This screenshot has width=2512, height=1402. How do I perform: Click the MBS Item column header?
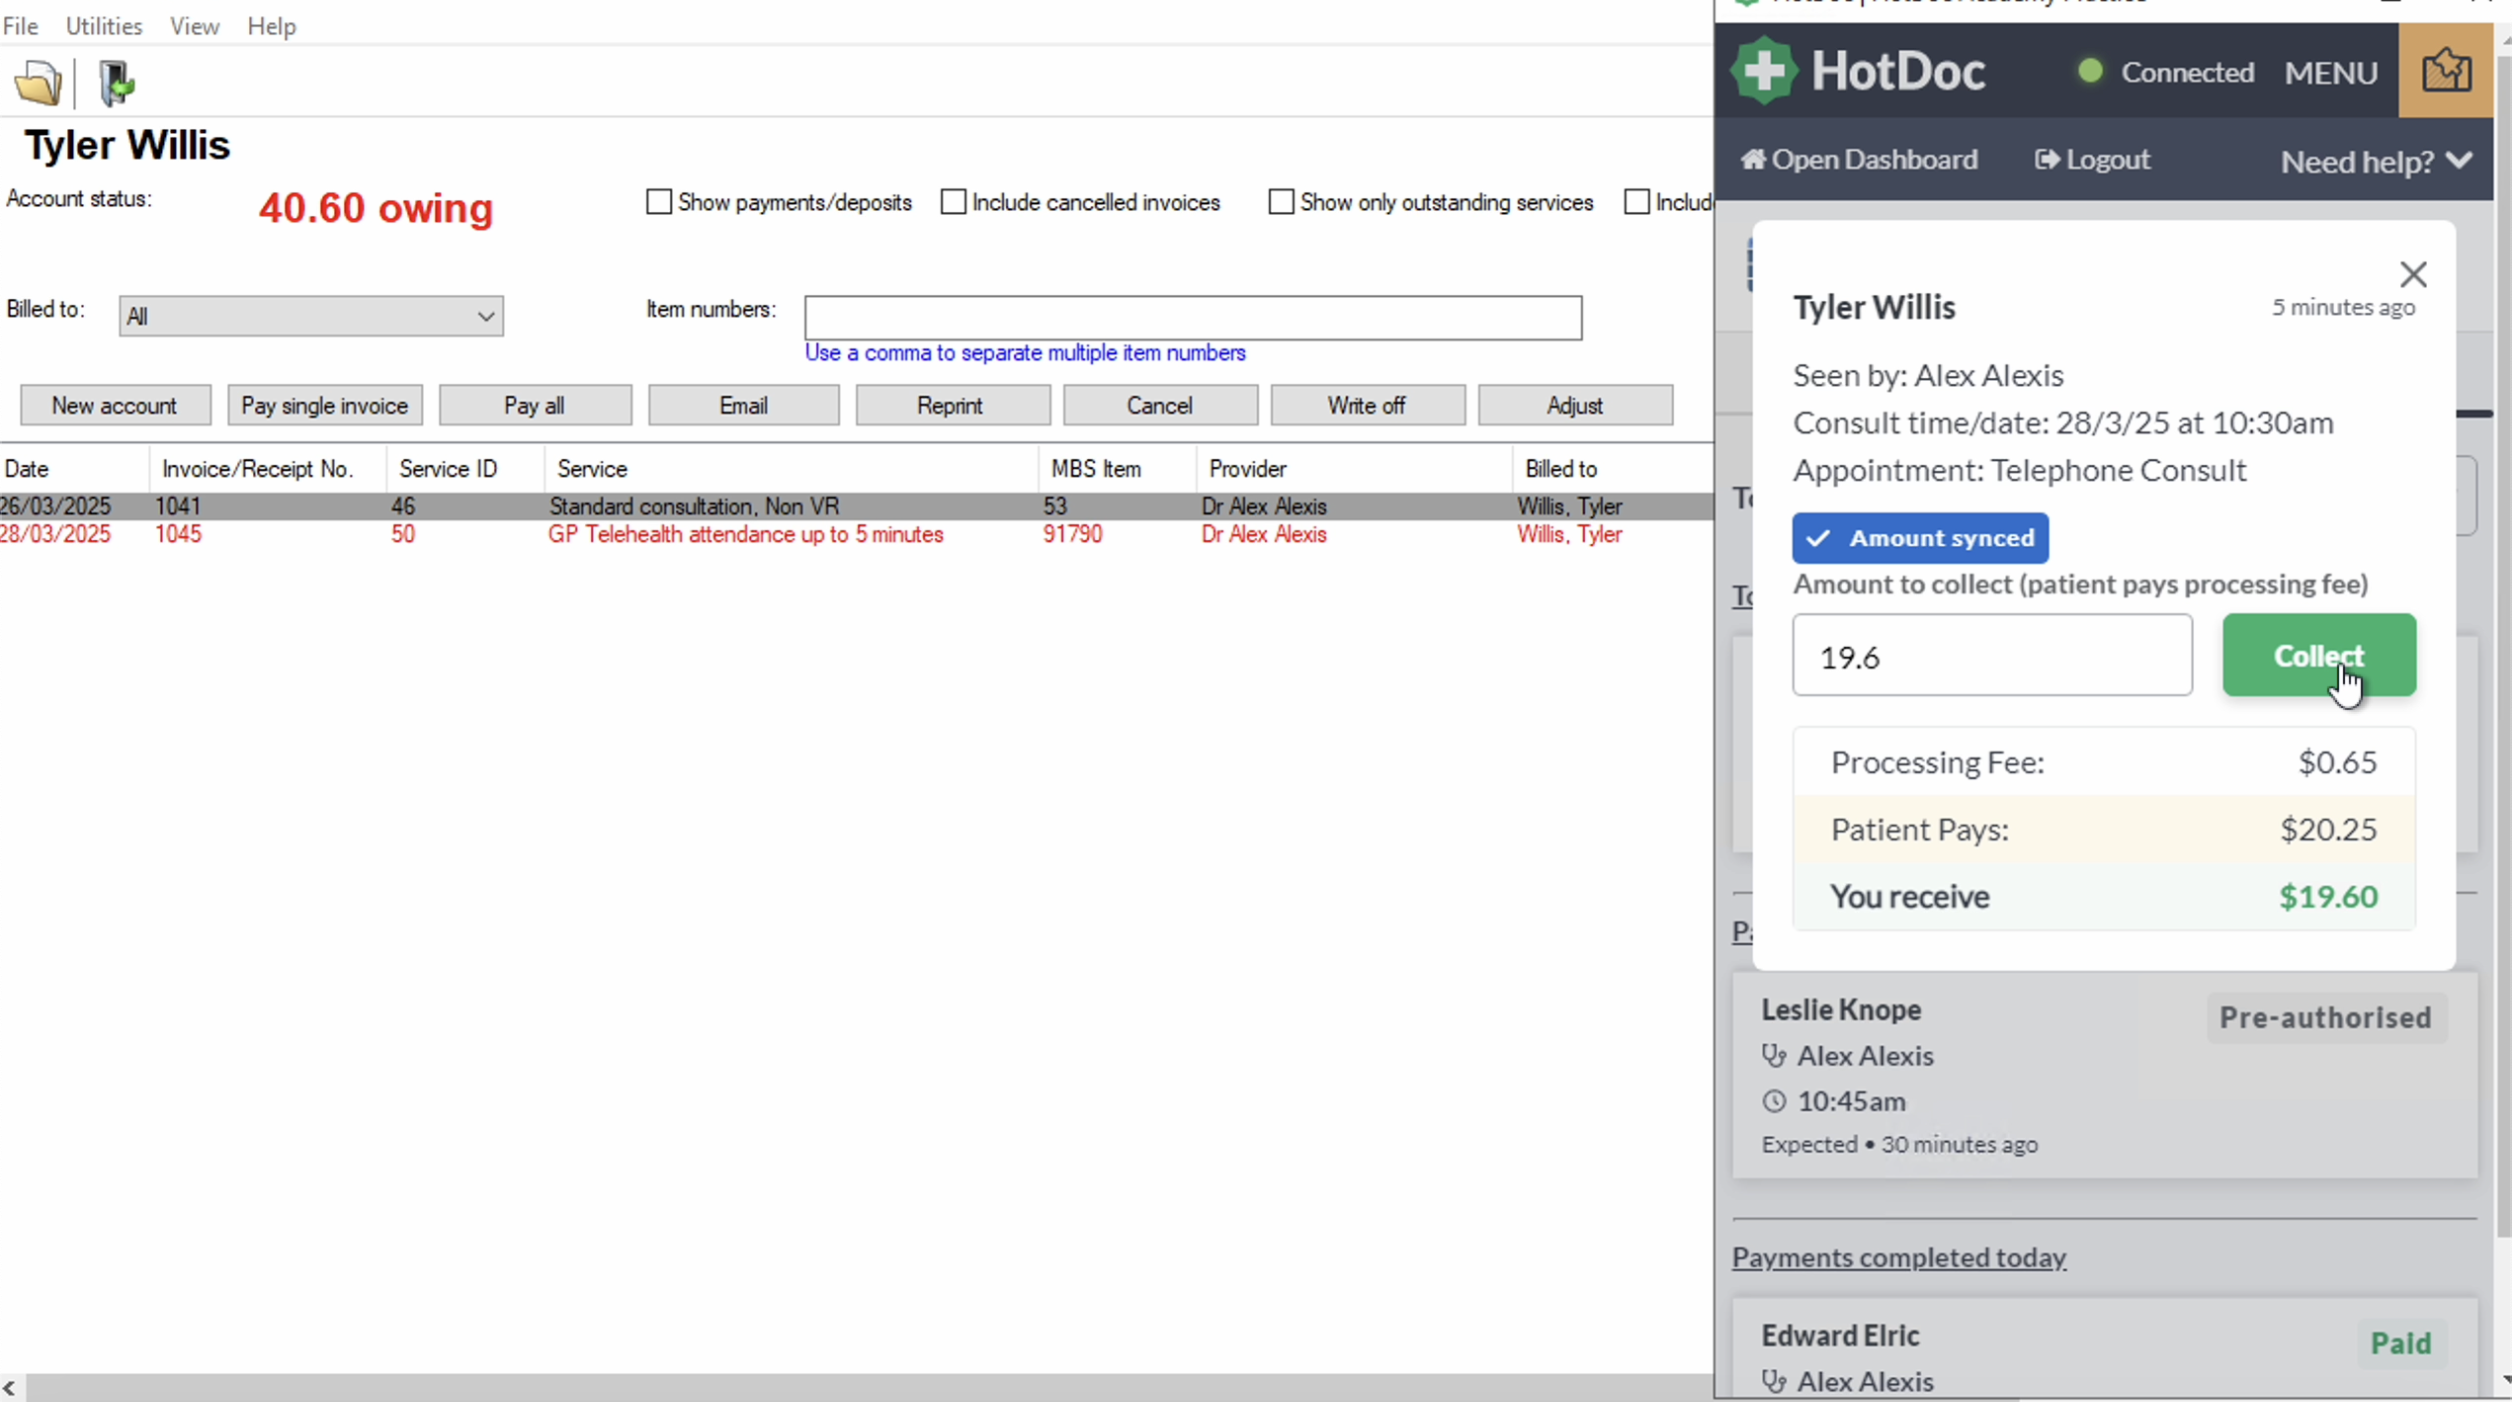(1117, 469)
